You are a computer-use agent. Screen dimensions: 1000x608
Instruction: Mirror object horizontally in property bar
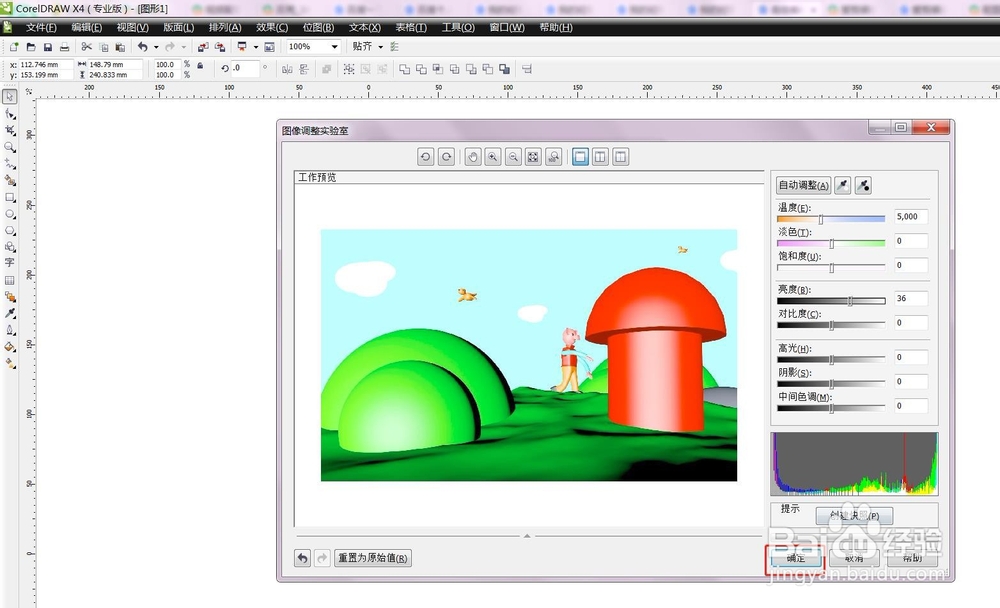[288, 69]
